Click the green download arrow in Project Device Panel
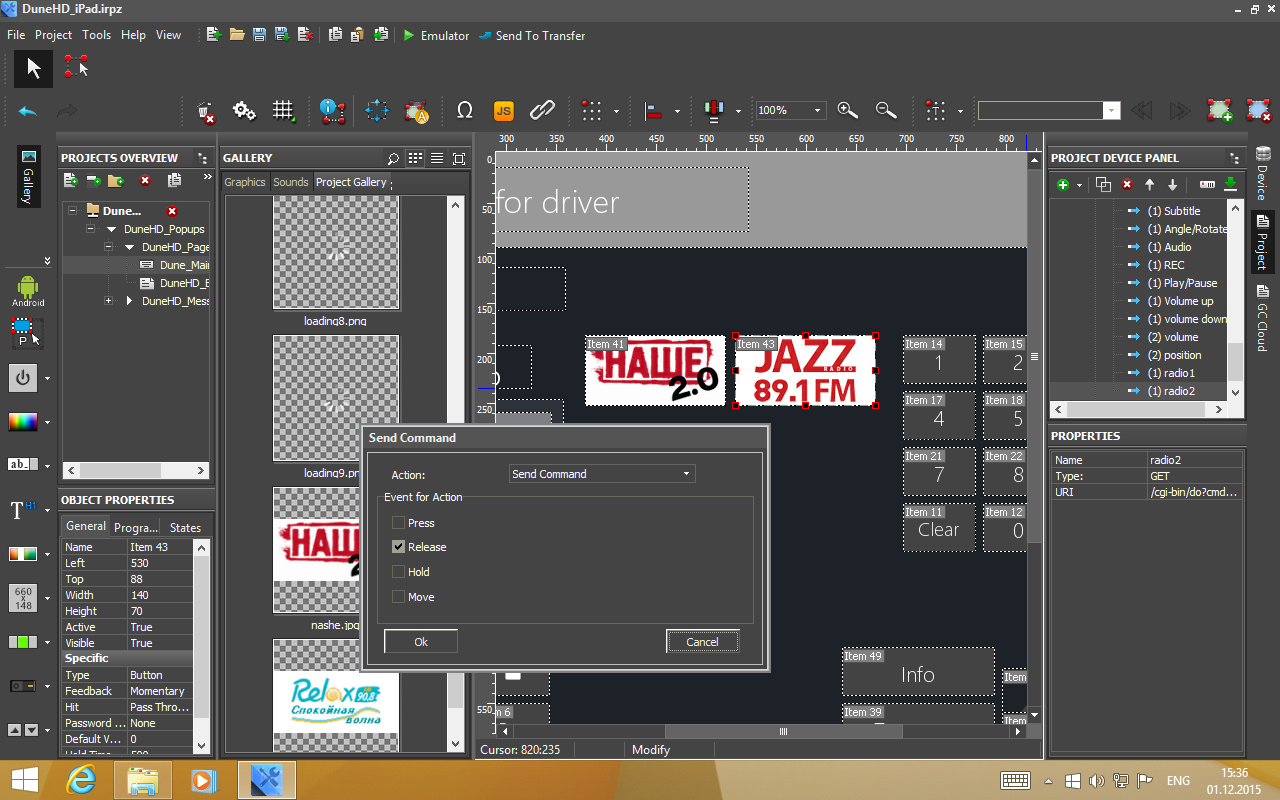This screenshot has height=800, width=1280. (1231, 185)
